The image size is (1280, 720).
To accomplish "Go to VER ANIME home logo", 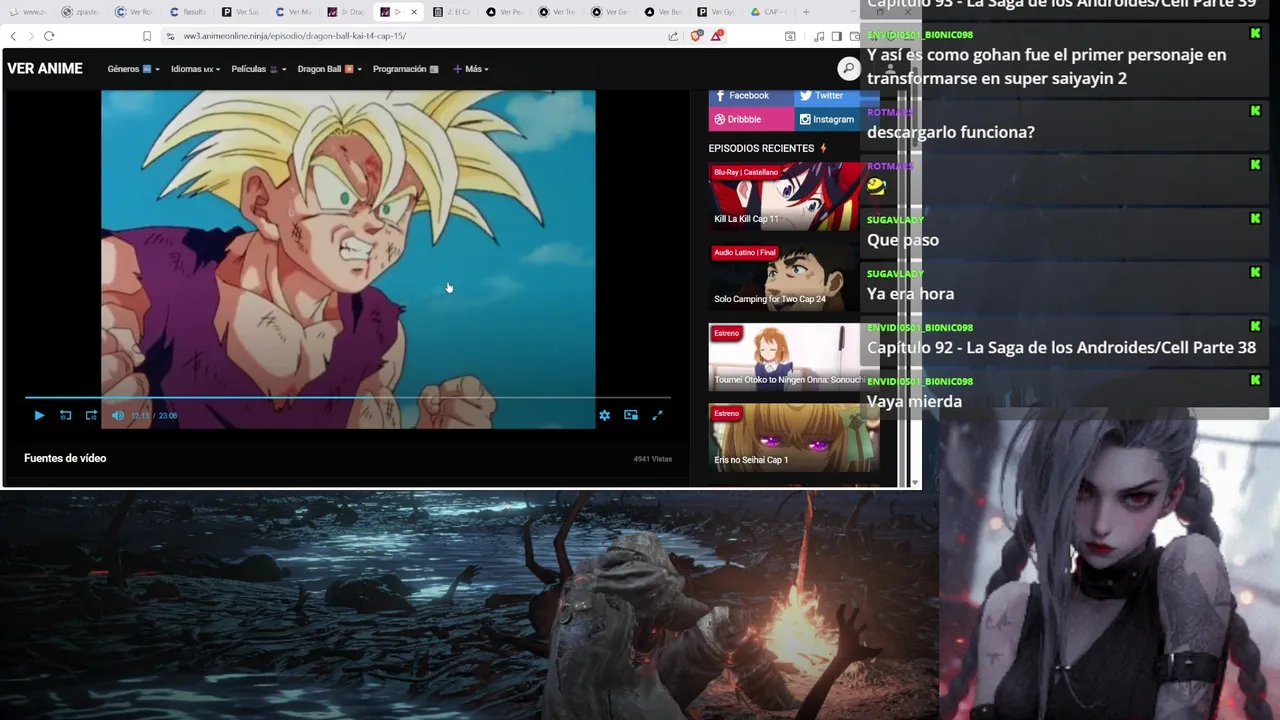I will (x=45, y=69).
